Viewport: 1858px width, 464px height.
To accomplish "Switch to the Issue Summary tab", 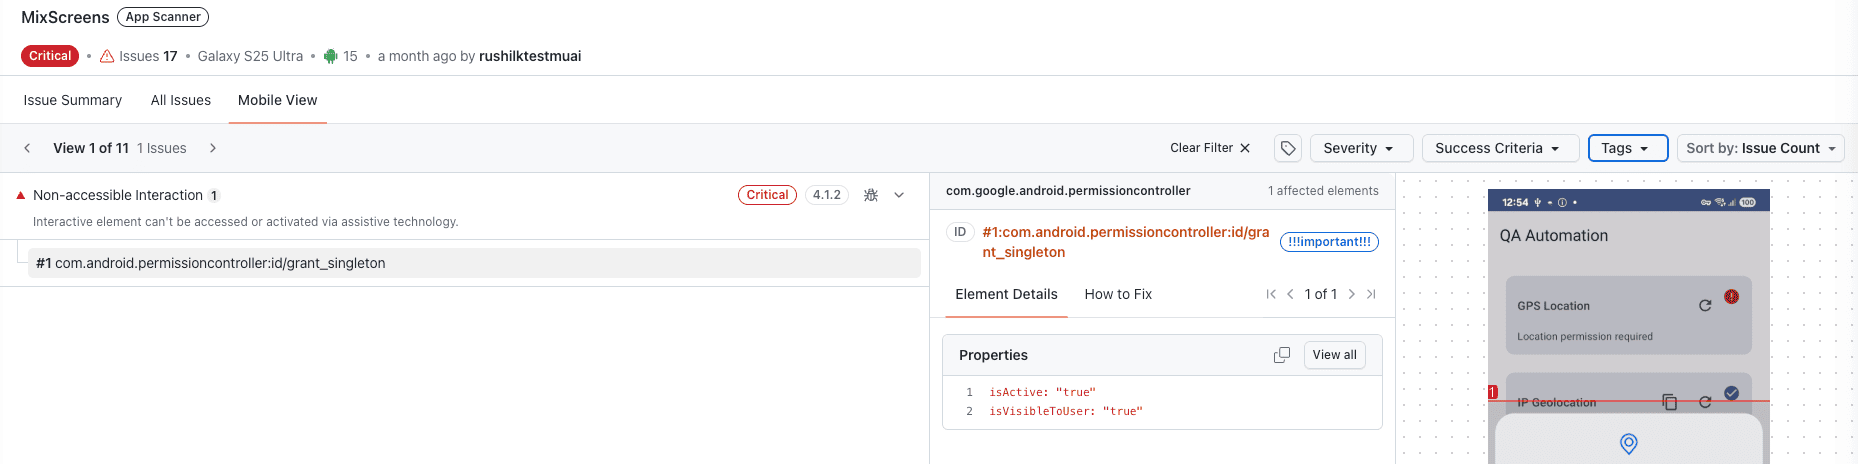I will pyautogui.click(x=73, y=100).
